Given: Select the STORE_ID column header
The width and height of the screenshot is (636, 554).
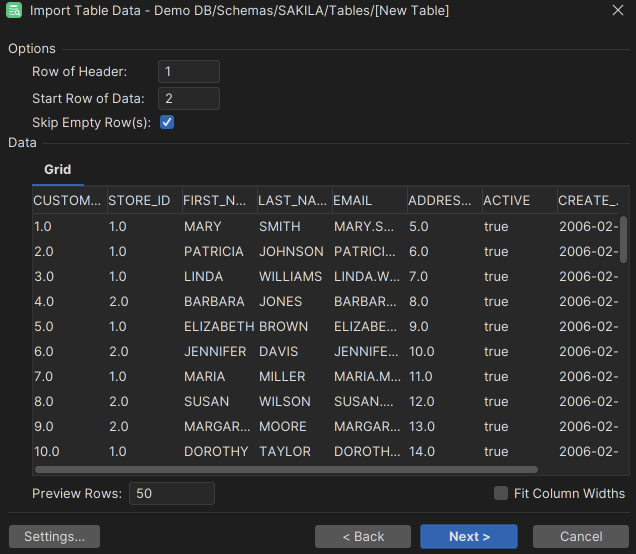Looking at the screenshot, I should pyautogui.click(x=142, y=200).
